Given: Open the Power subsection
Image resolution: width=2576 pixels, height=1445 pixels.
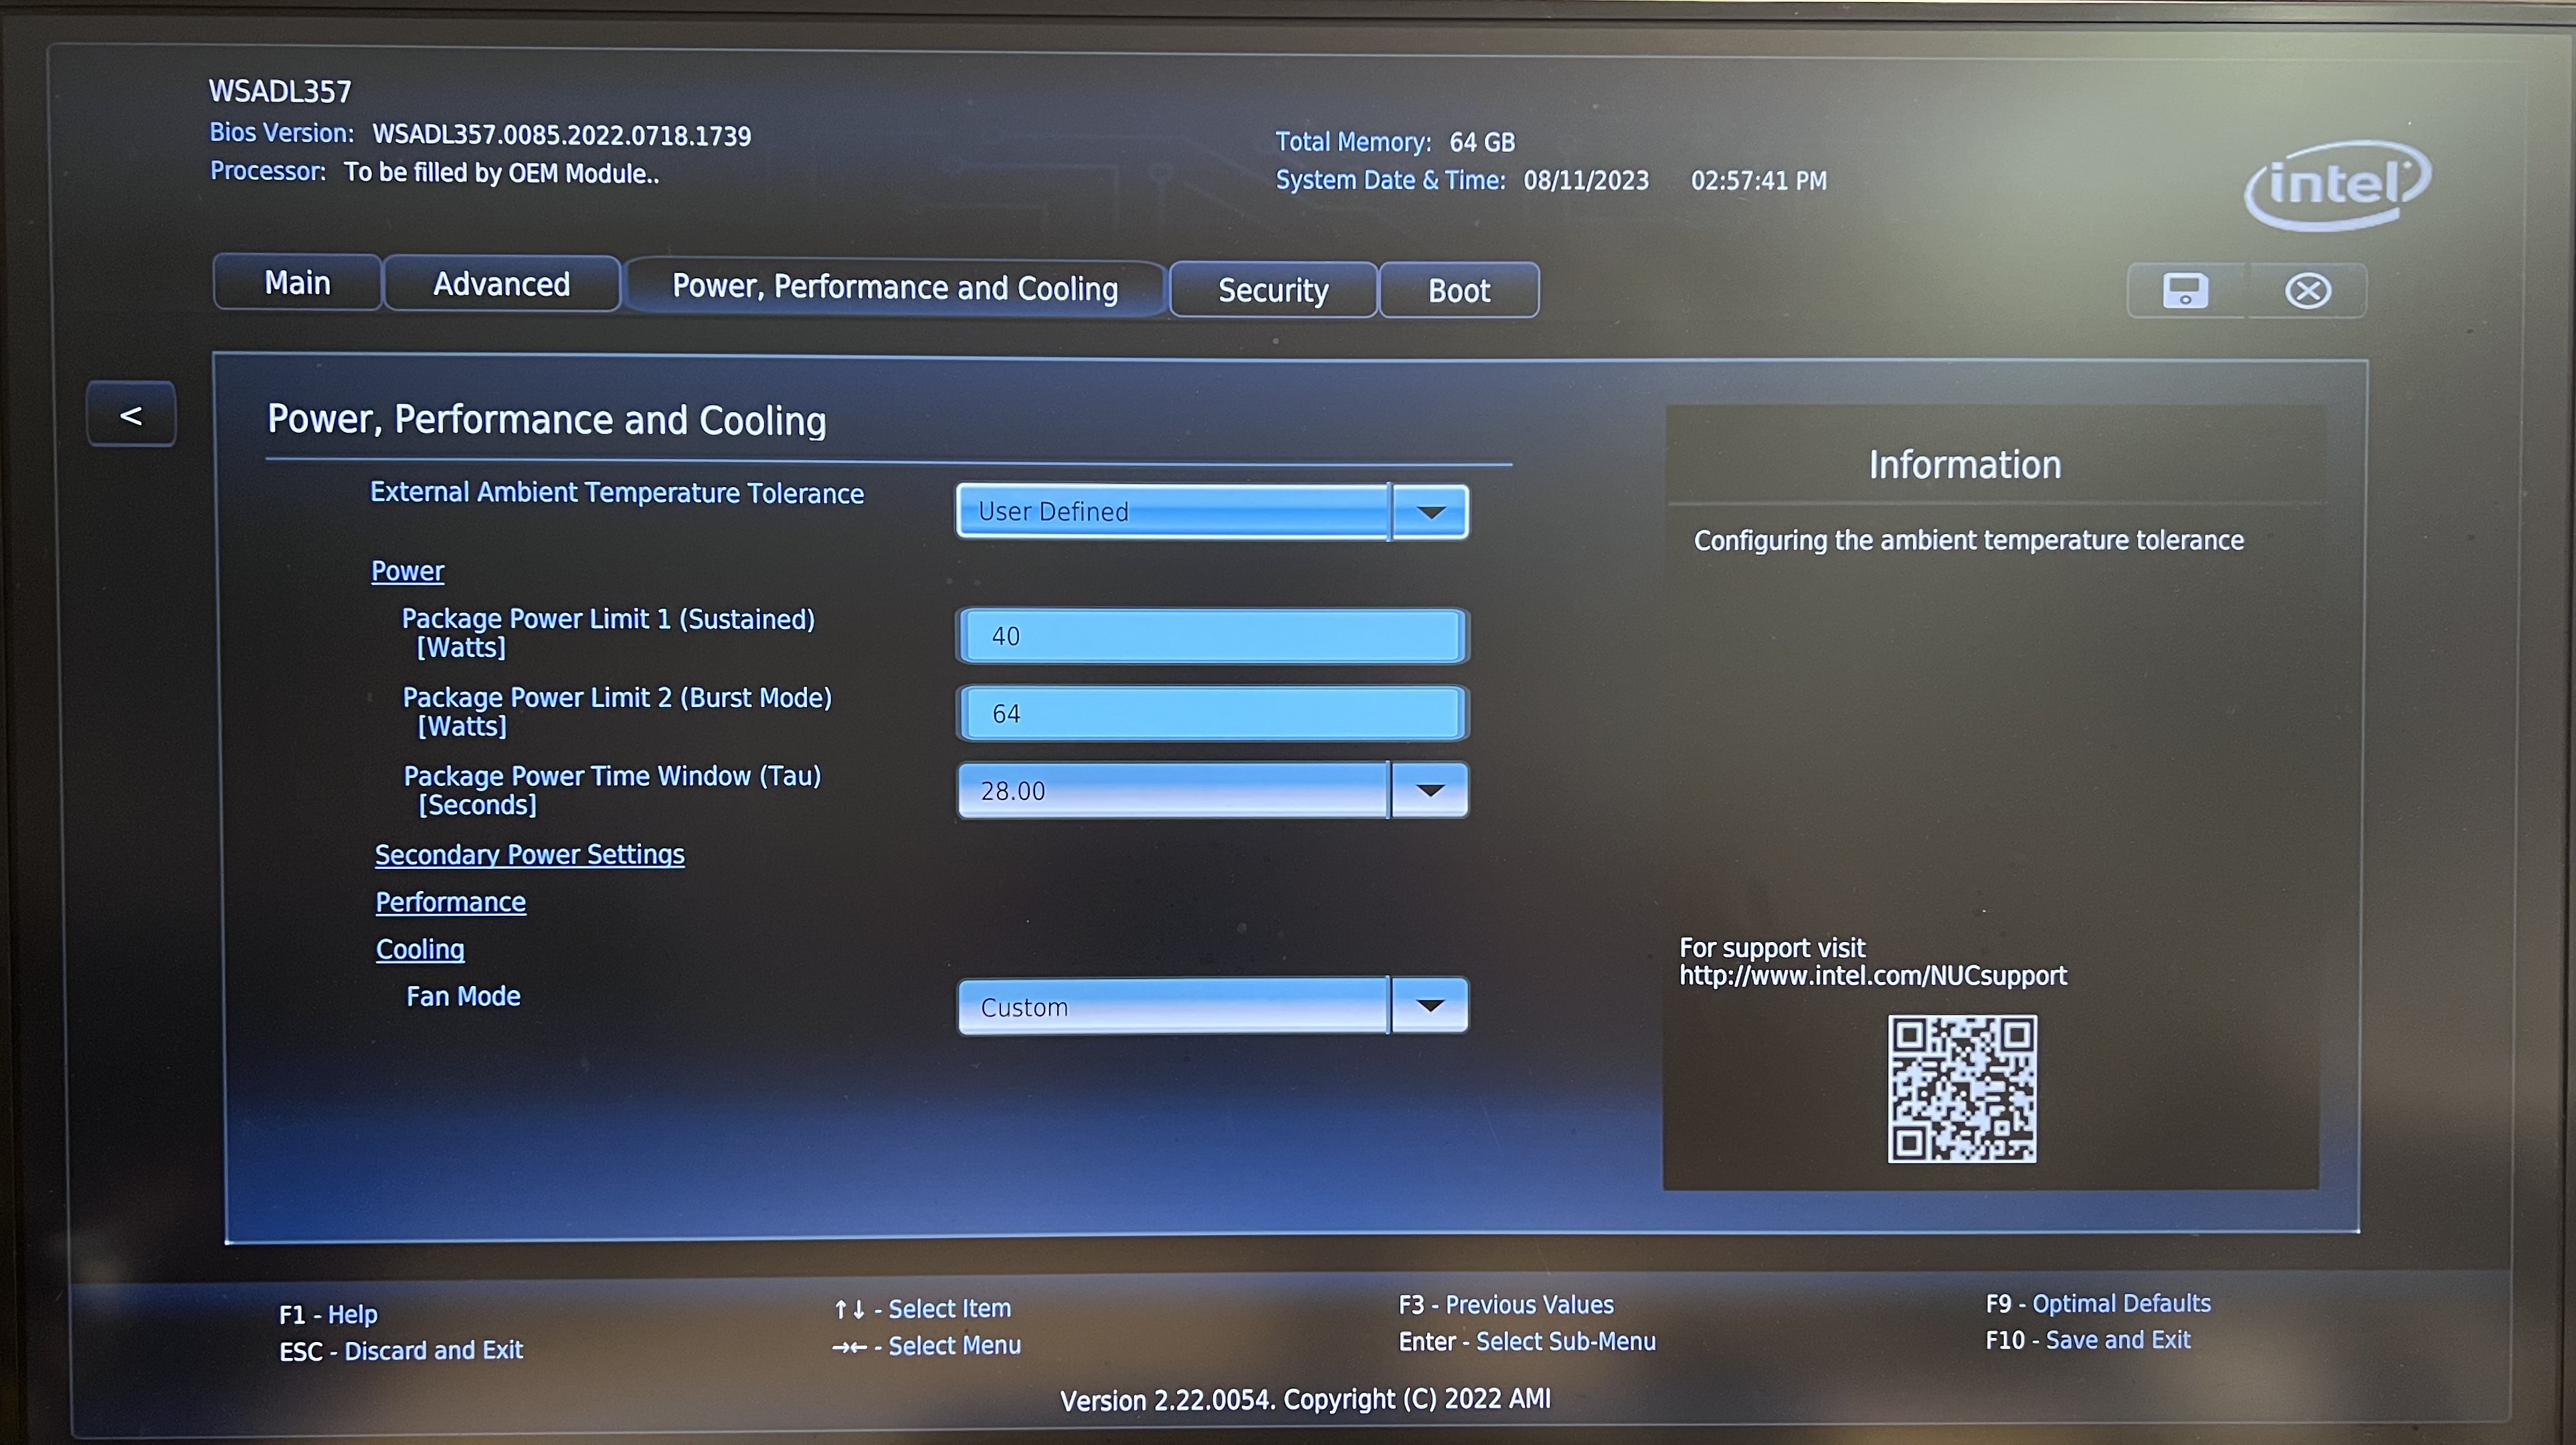Looking at the screenshot, I should point(407,570).
